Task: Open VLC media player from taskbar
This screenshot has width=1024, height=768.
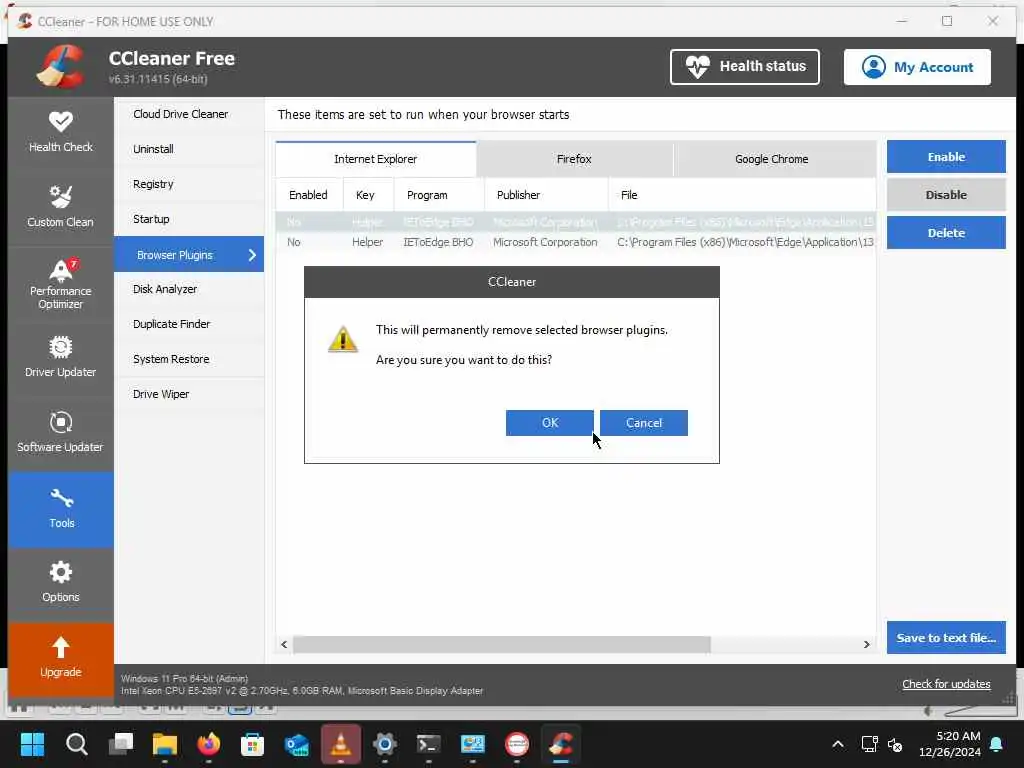Action: click(341, 744)
